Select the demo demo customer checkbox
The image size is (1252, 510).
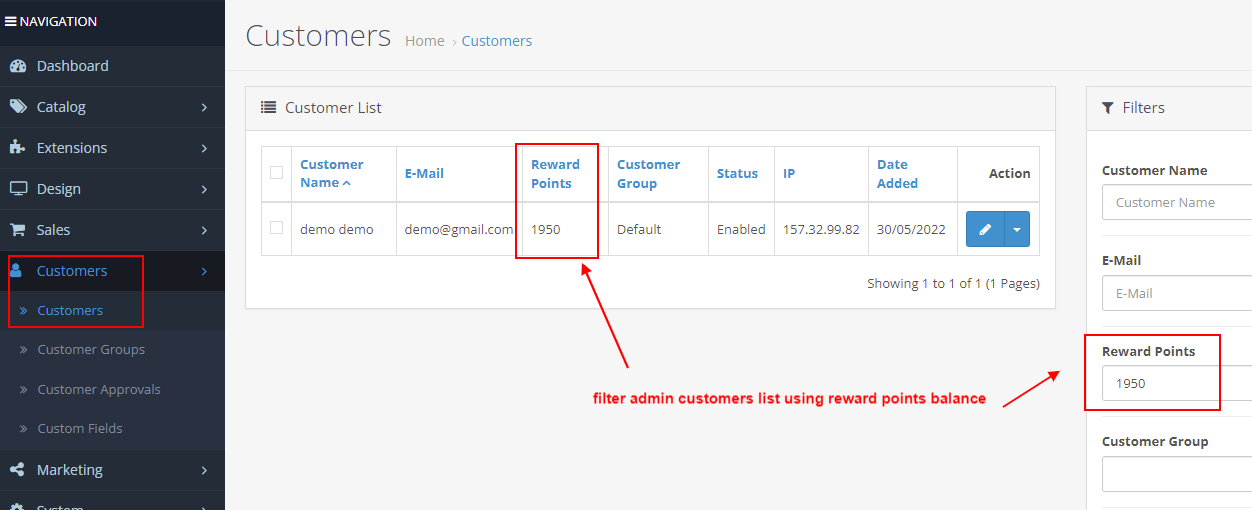click(x=277, y=228)
